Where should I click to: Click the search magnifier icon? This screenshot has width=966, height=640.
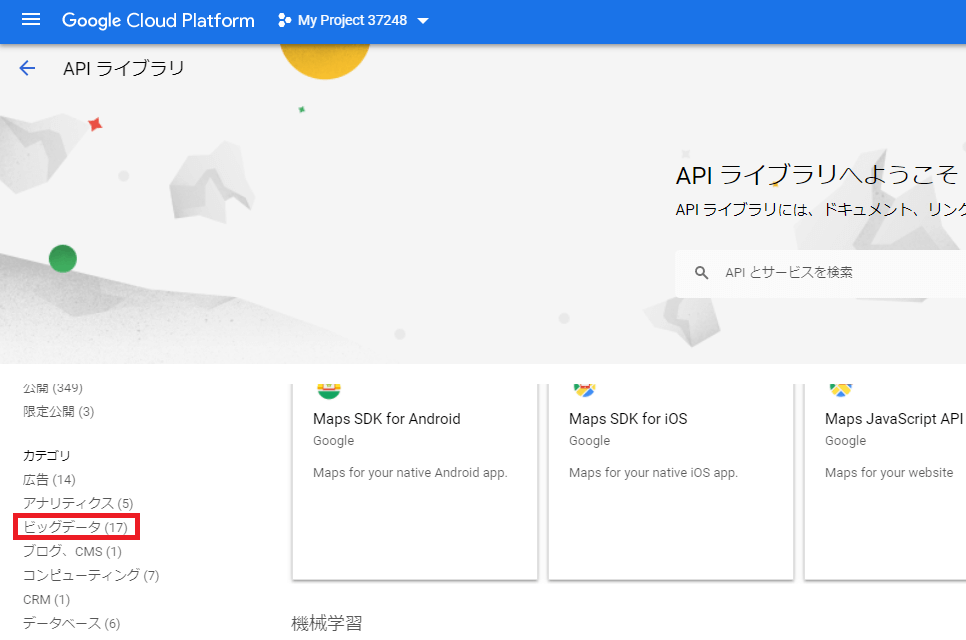[701, 272]
